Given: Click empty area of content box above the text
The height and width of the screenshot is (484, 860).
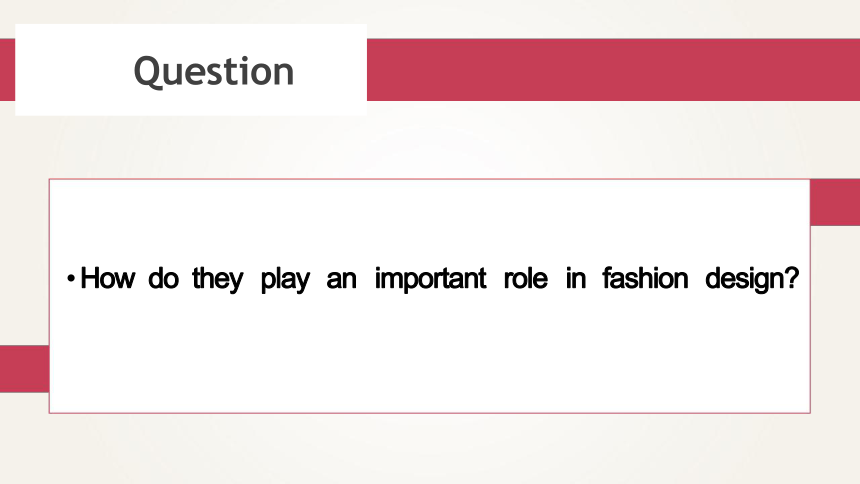Looking at the screenshot, I should point(429,220).
